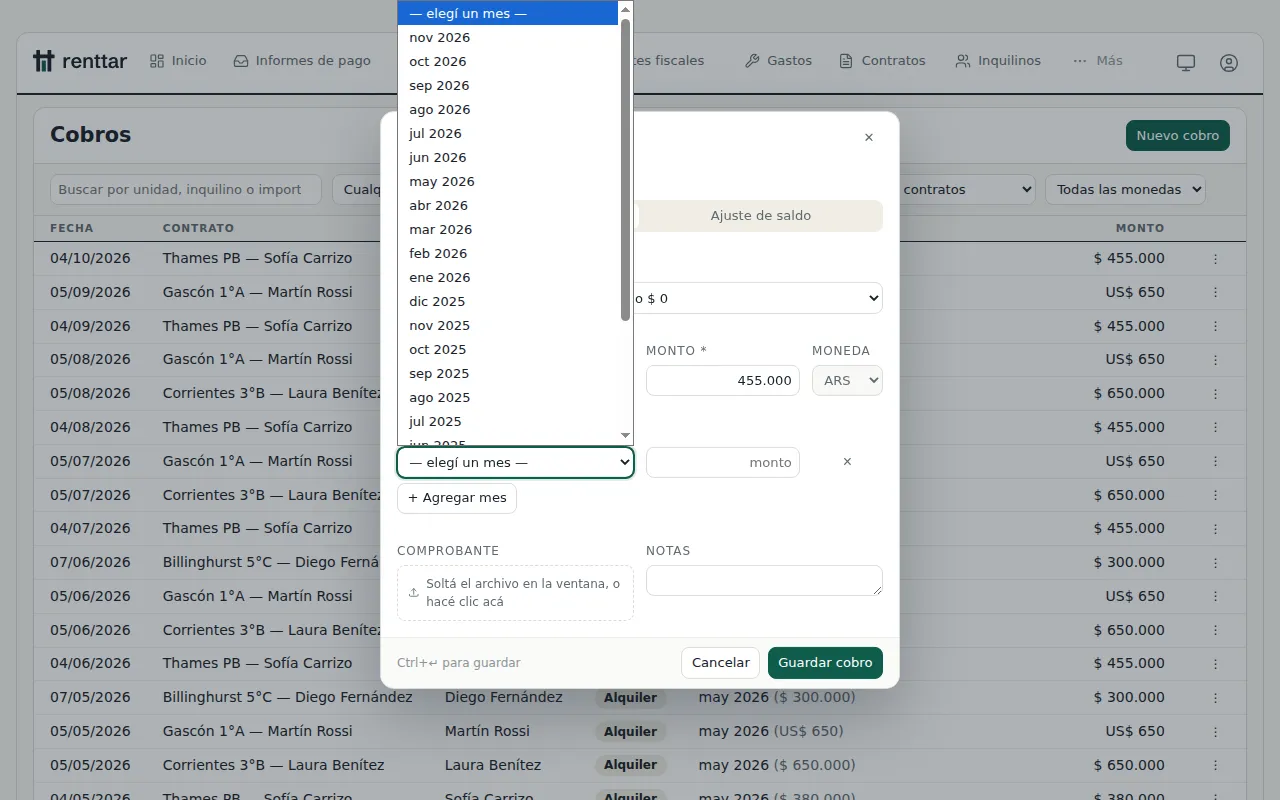The image size is (1280, 800).
Task: Select the '— elegí un mes —' list option
Action: click(x=508, y=13)
